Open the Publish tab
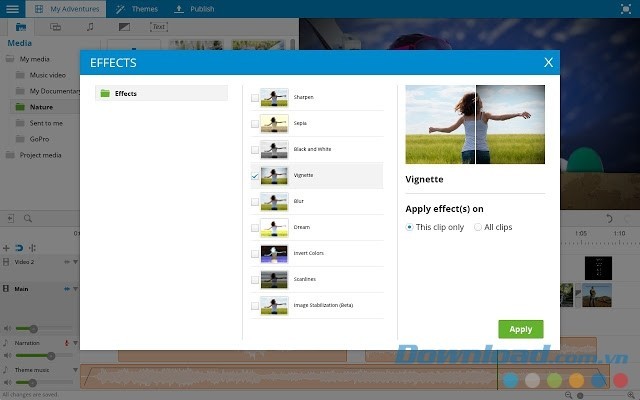The image size is (640, 400). click(x=194, y=9)
